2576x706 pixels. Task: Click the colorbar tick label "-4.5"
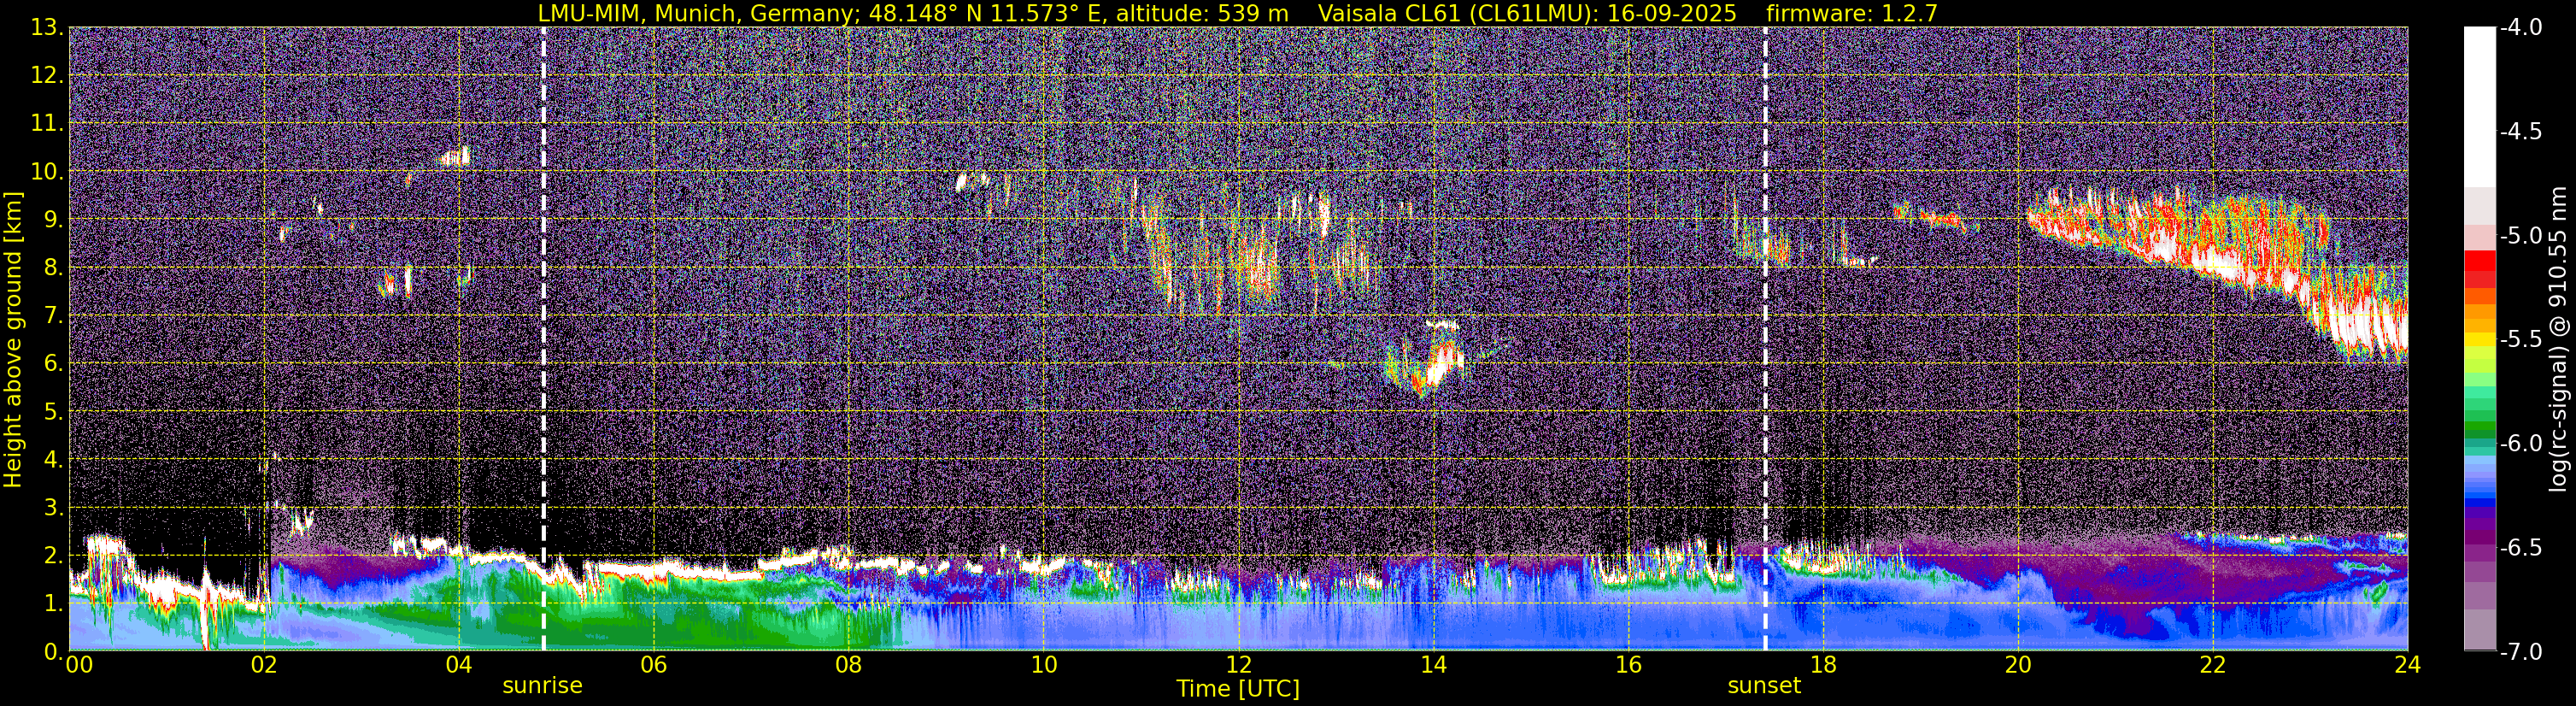(x=2520, y=131)
